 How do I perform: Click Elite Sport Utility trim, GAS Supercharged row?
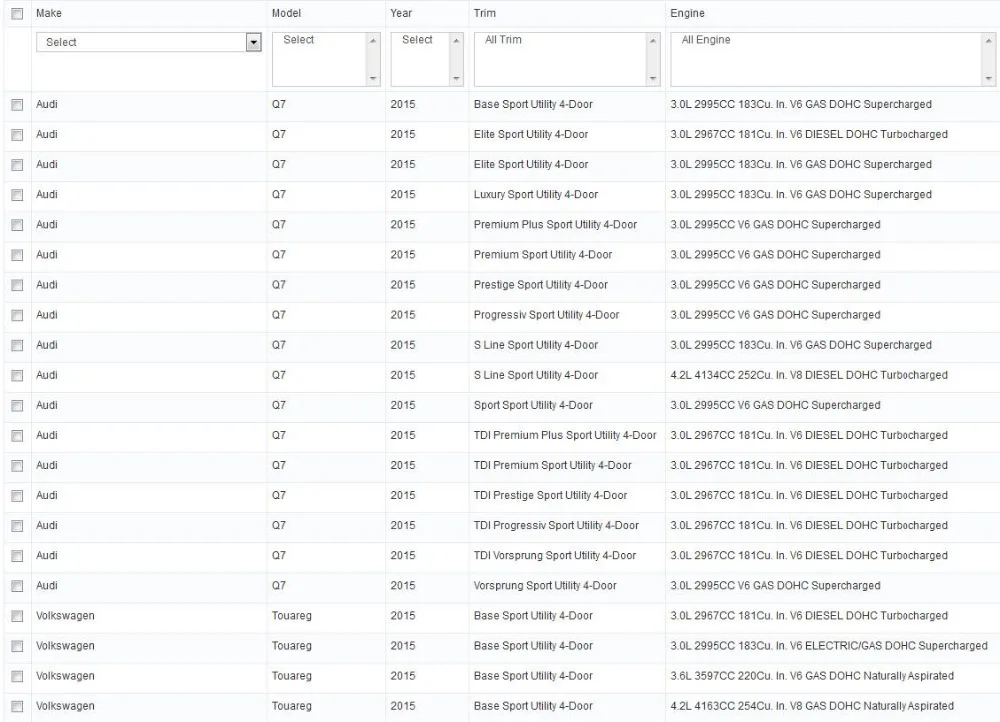click(x=531, y=165)
